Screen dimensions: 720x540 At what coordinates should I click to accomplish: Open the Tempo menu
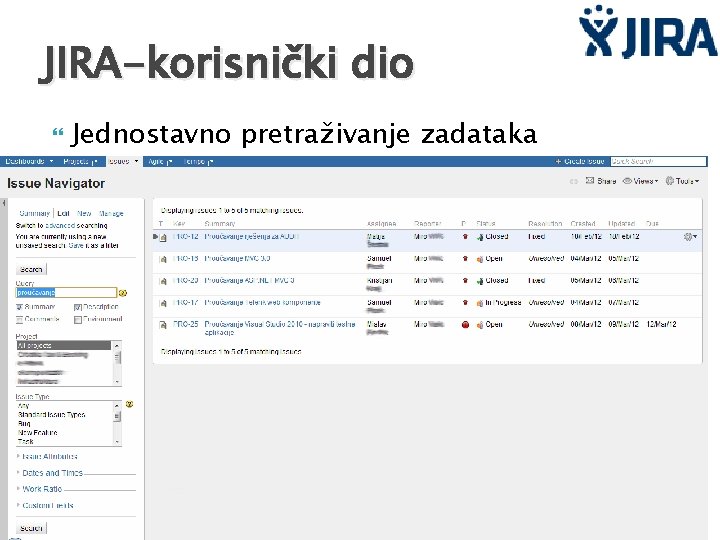click(198, 161)
